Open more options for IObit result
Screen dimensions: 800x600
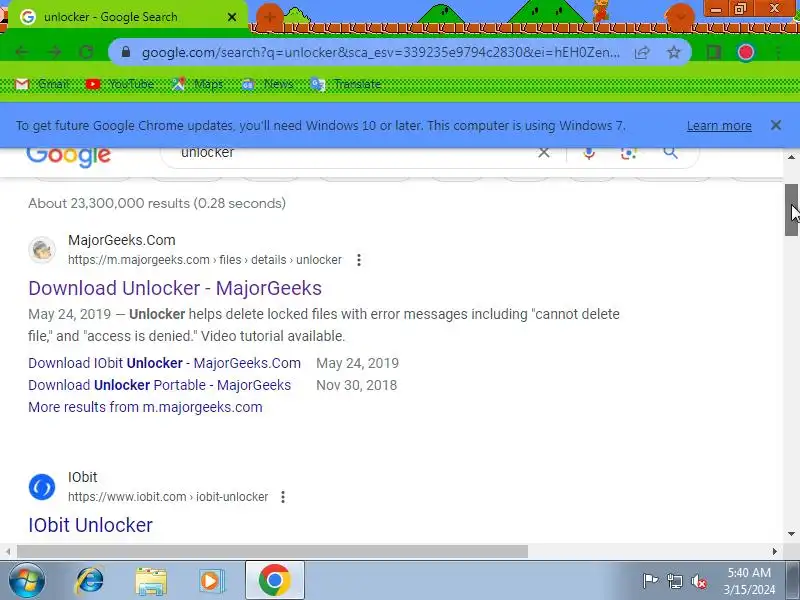283,497
